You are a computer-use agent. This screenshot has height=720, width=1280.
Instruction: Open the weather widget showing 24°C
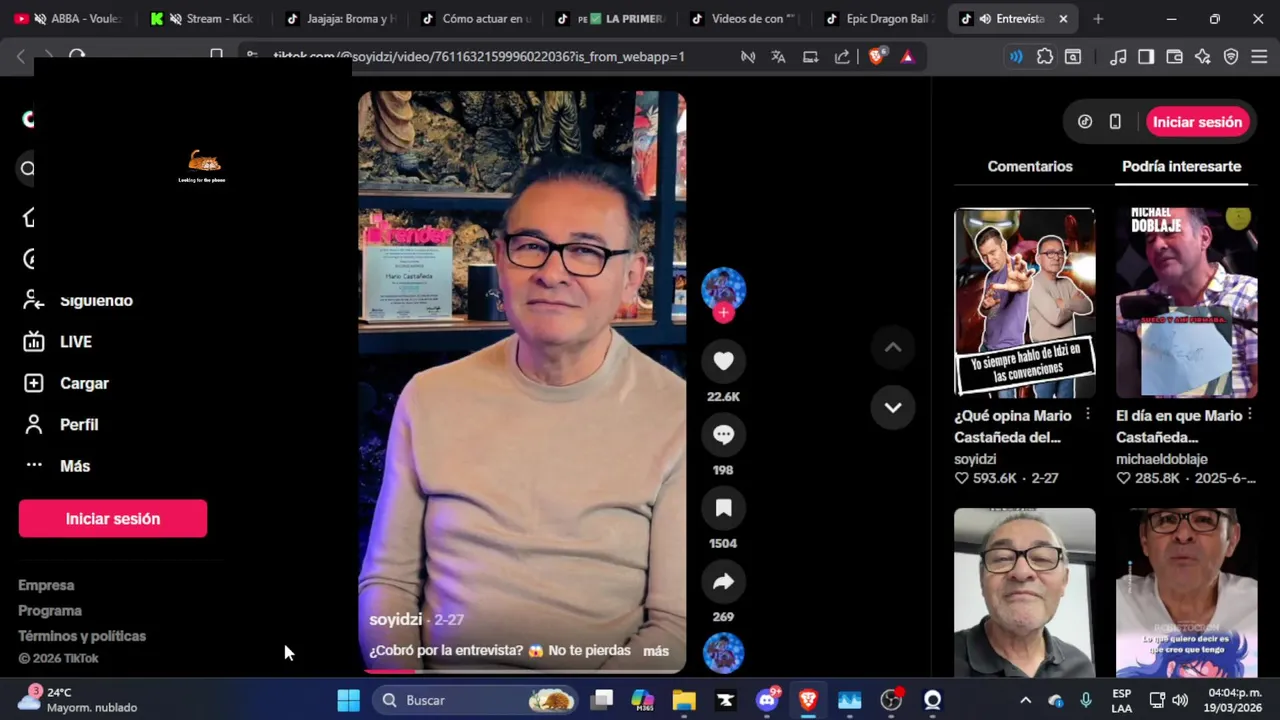pyautogui.click(x=78, y=700)
